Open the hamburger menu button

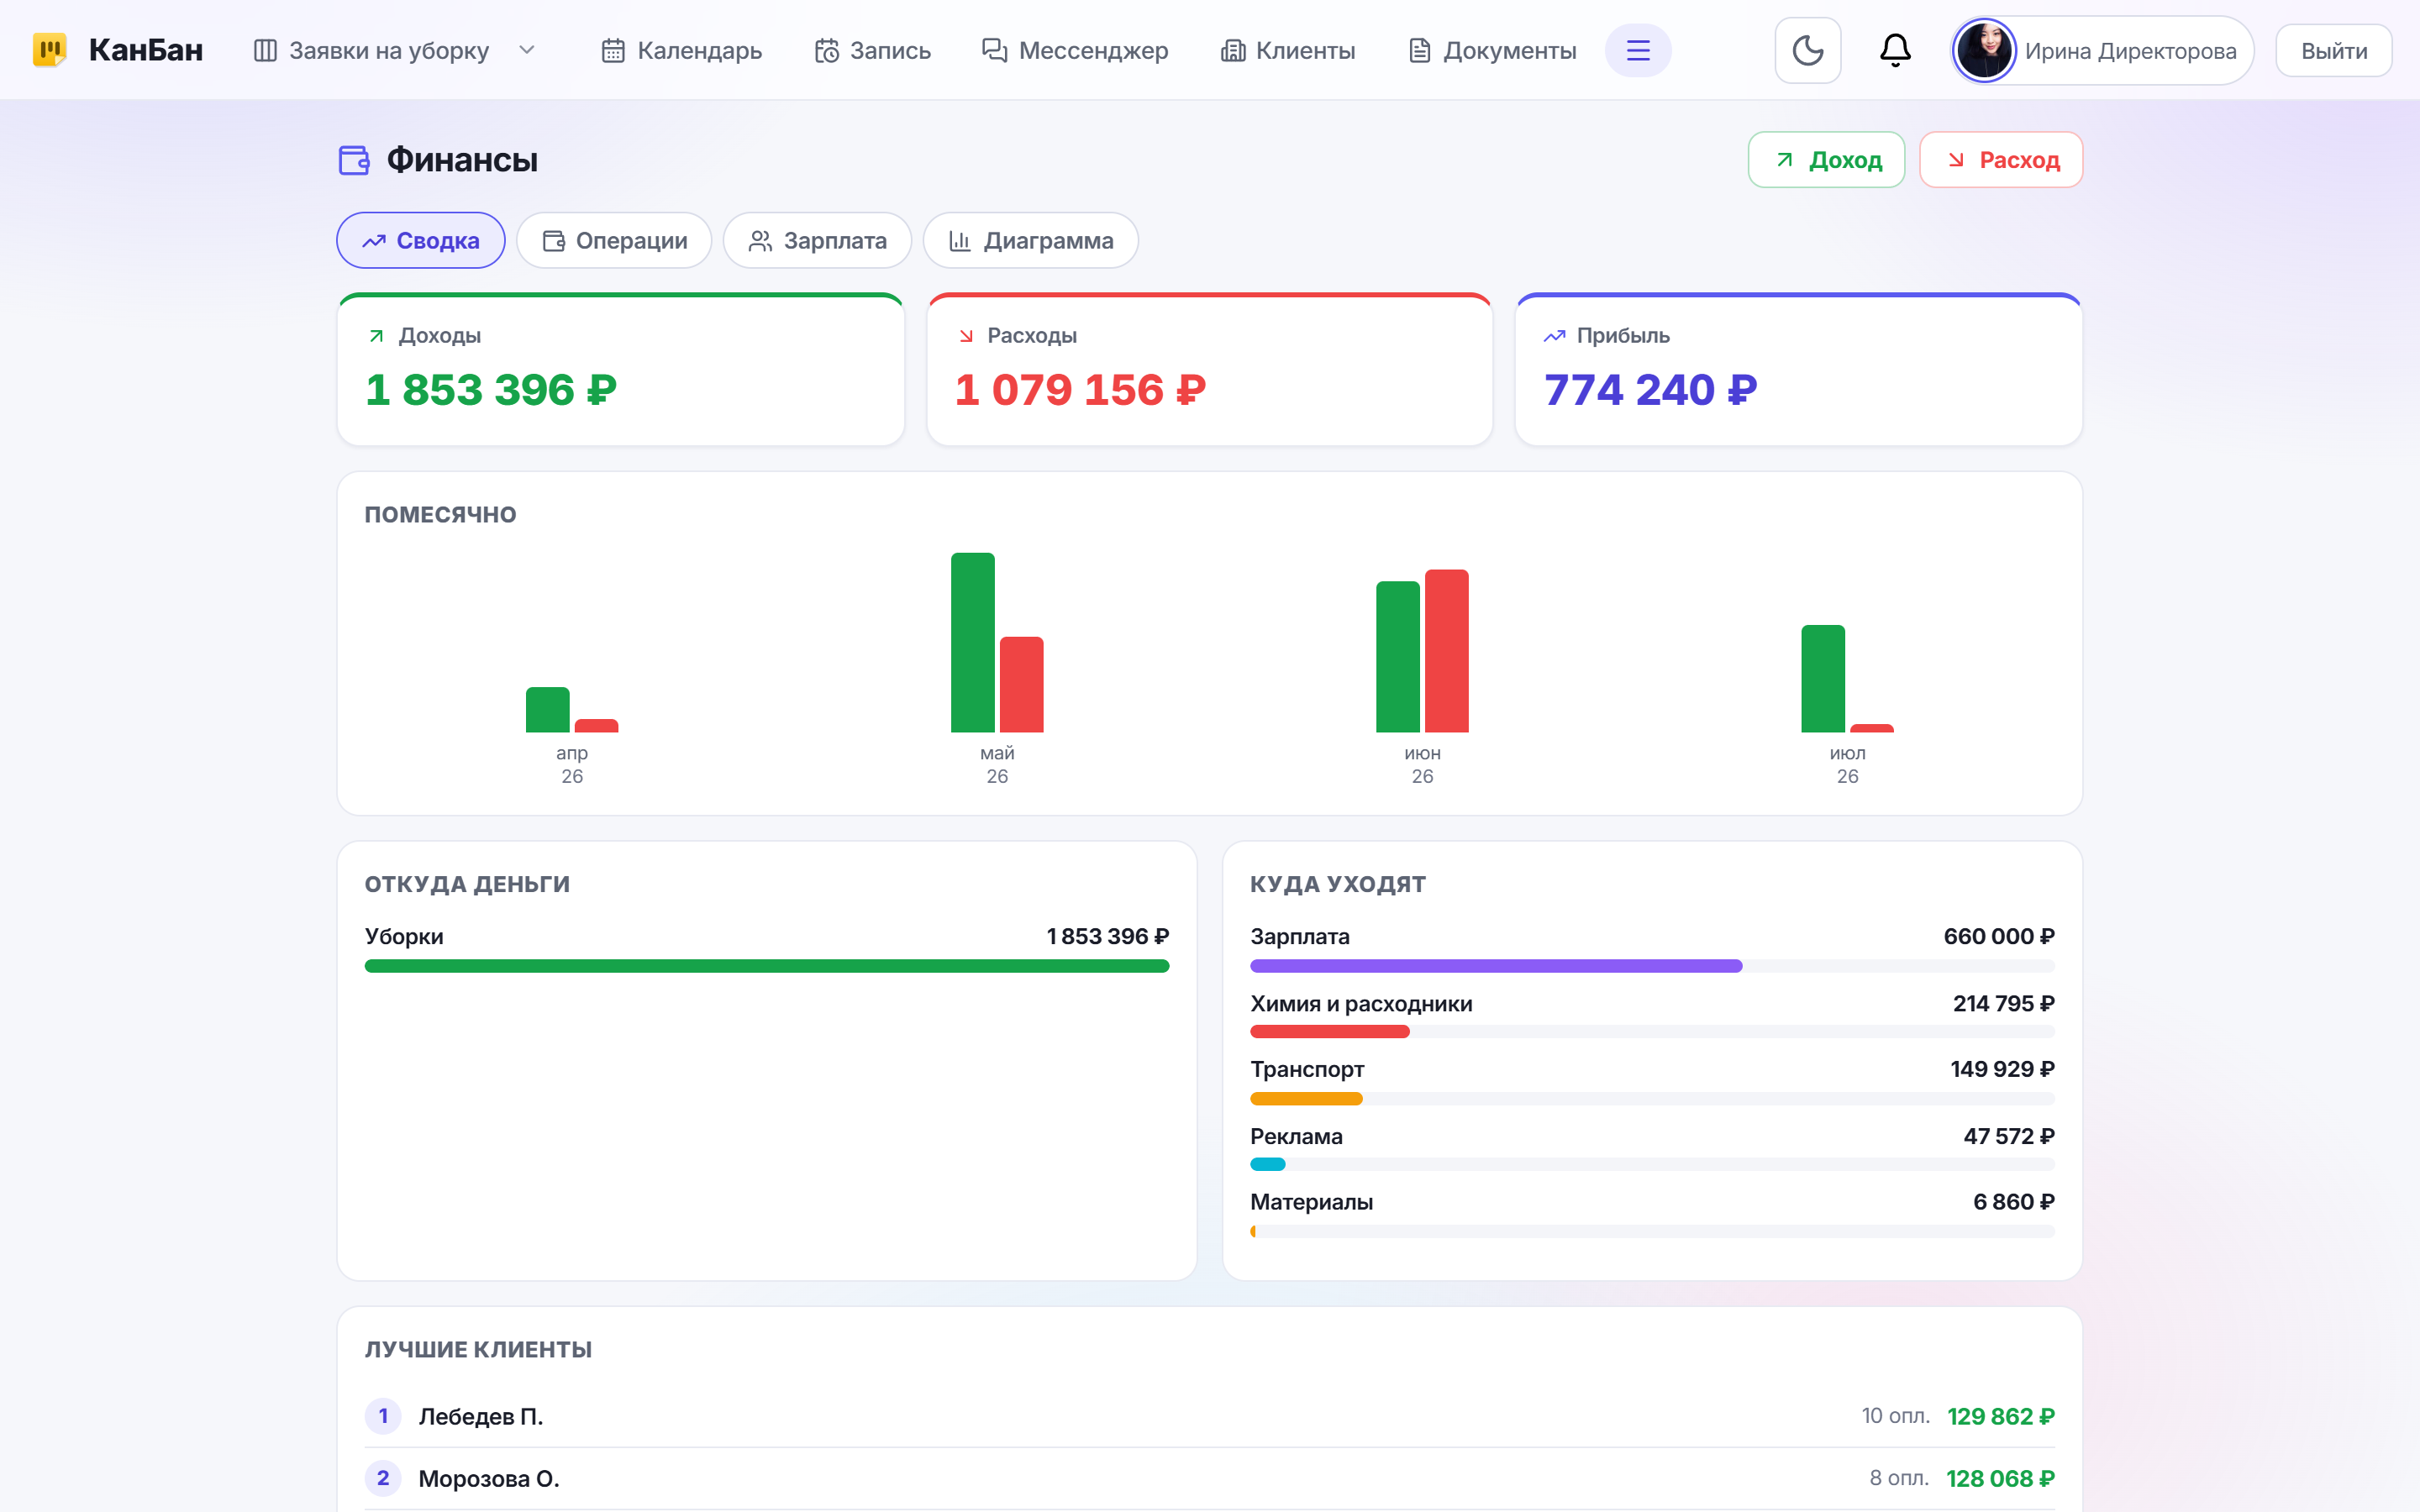point(1638,50)
